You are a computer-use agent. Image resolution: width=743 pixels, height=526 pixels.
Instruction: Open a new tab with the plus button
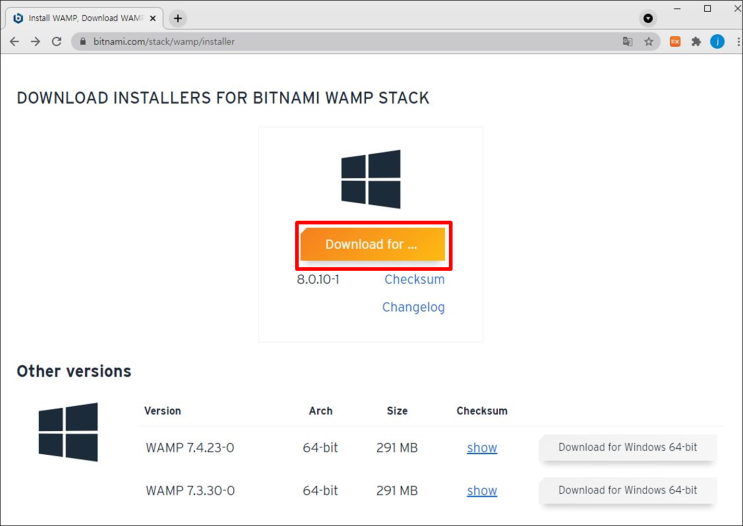[178, 18]
